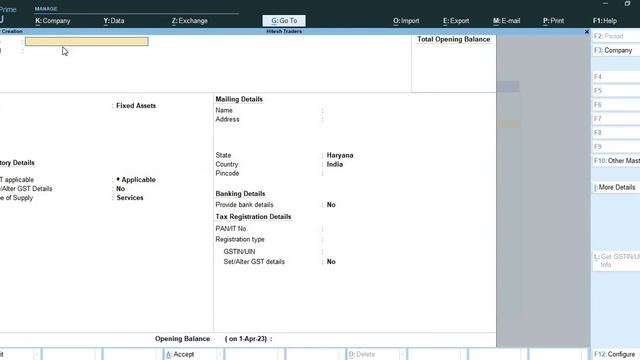Open I: More Details
This screenshot has height=360, width=640.
(616, 187)
